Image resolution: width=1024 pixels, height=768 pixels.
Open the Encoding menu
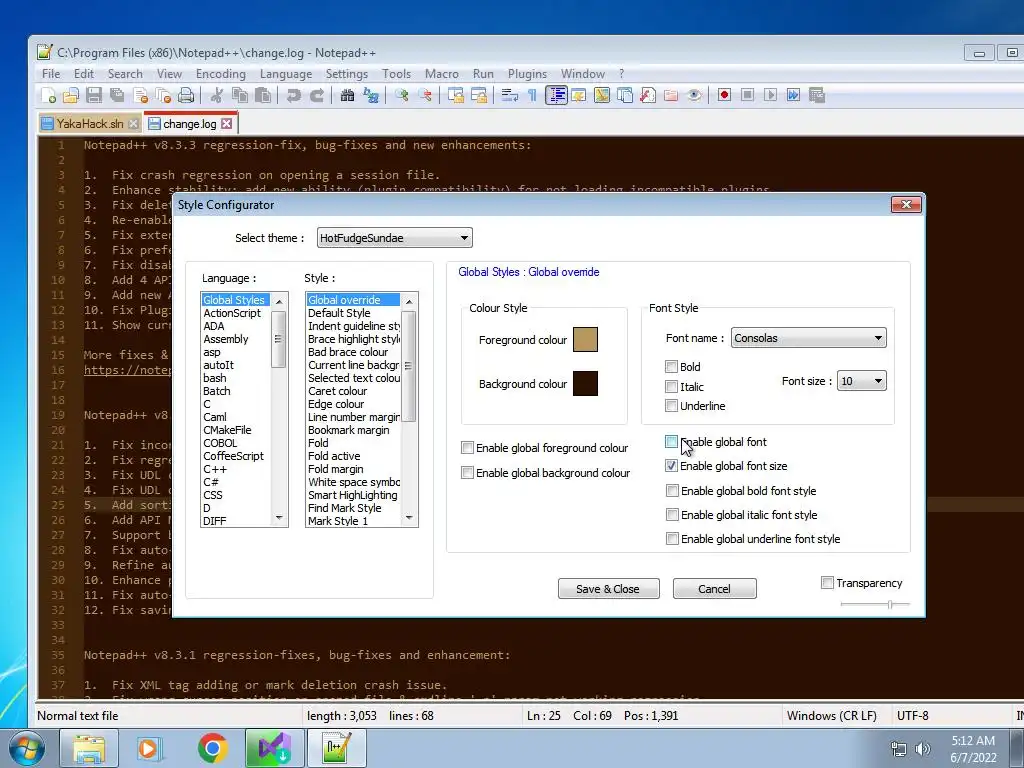pyautogui.click(x=221, y=74)
